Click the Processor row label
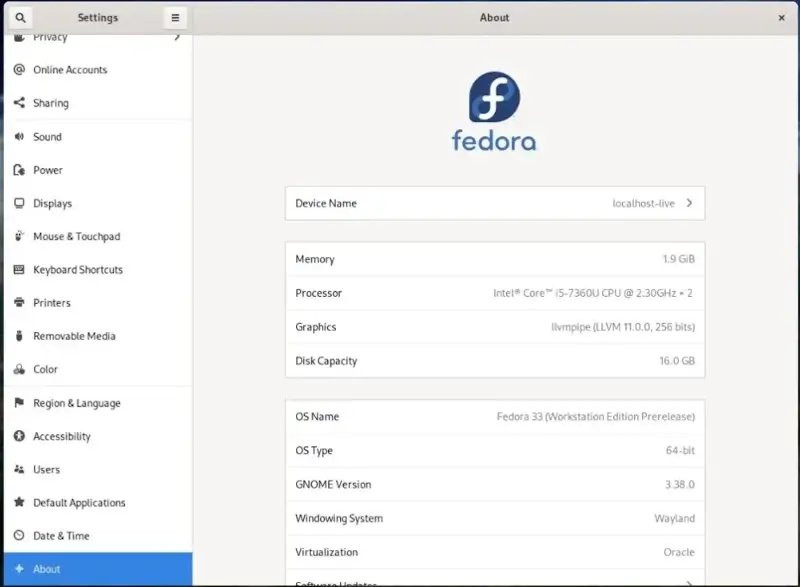 318,293
